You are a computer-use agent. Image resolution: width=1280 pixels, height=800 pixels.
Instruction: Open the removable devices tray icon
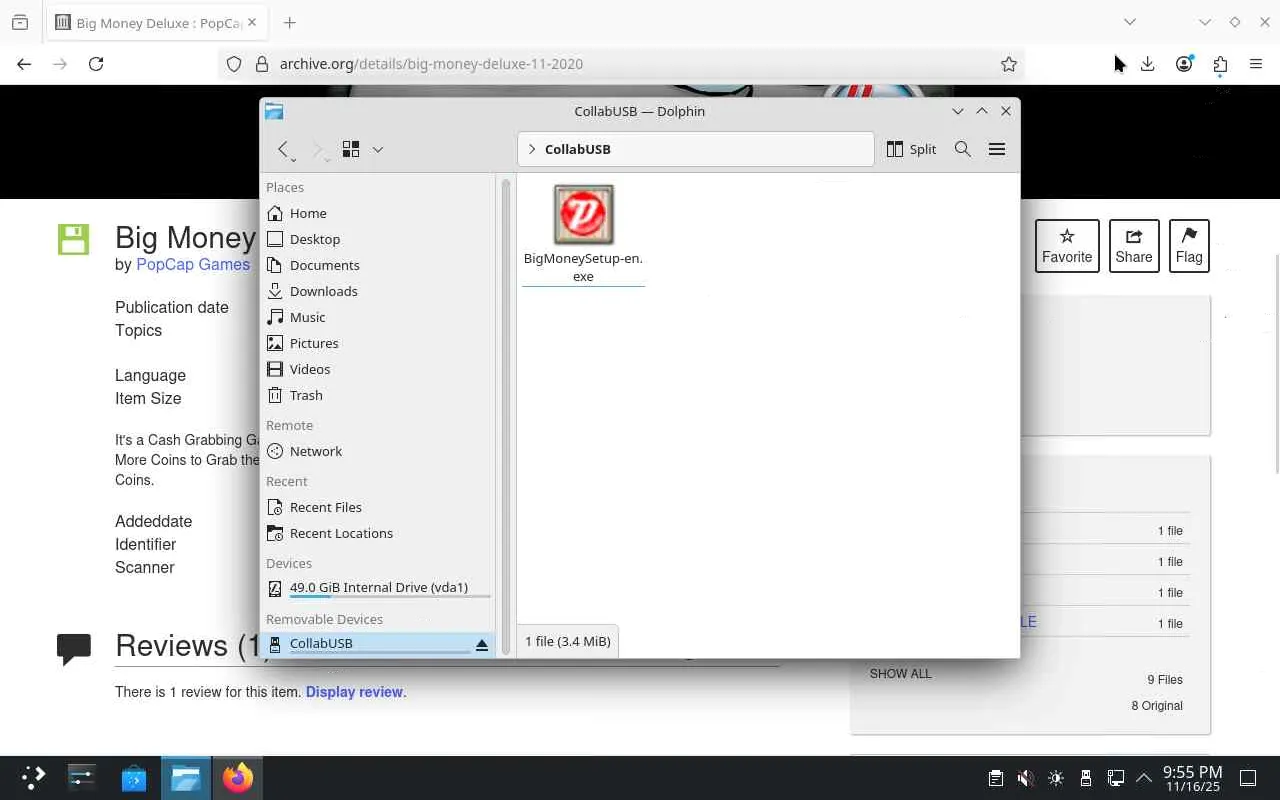[x=1086, y=778]
